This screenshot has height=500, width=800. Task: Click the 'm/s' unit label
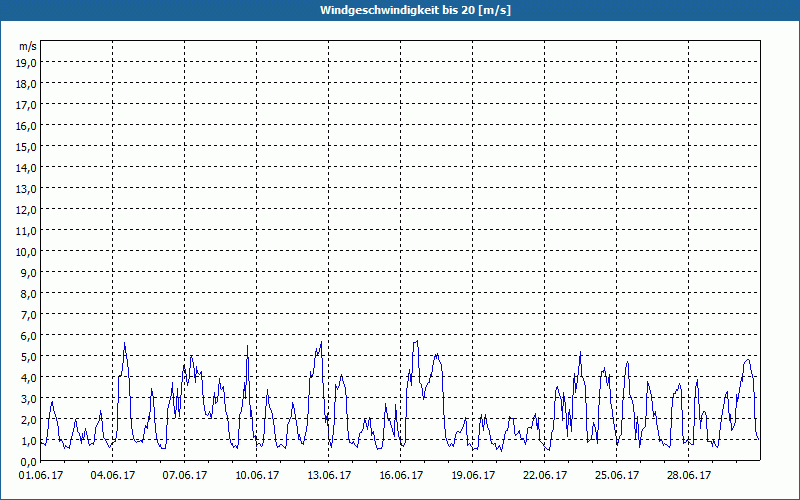click(28, 46)
